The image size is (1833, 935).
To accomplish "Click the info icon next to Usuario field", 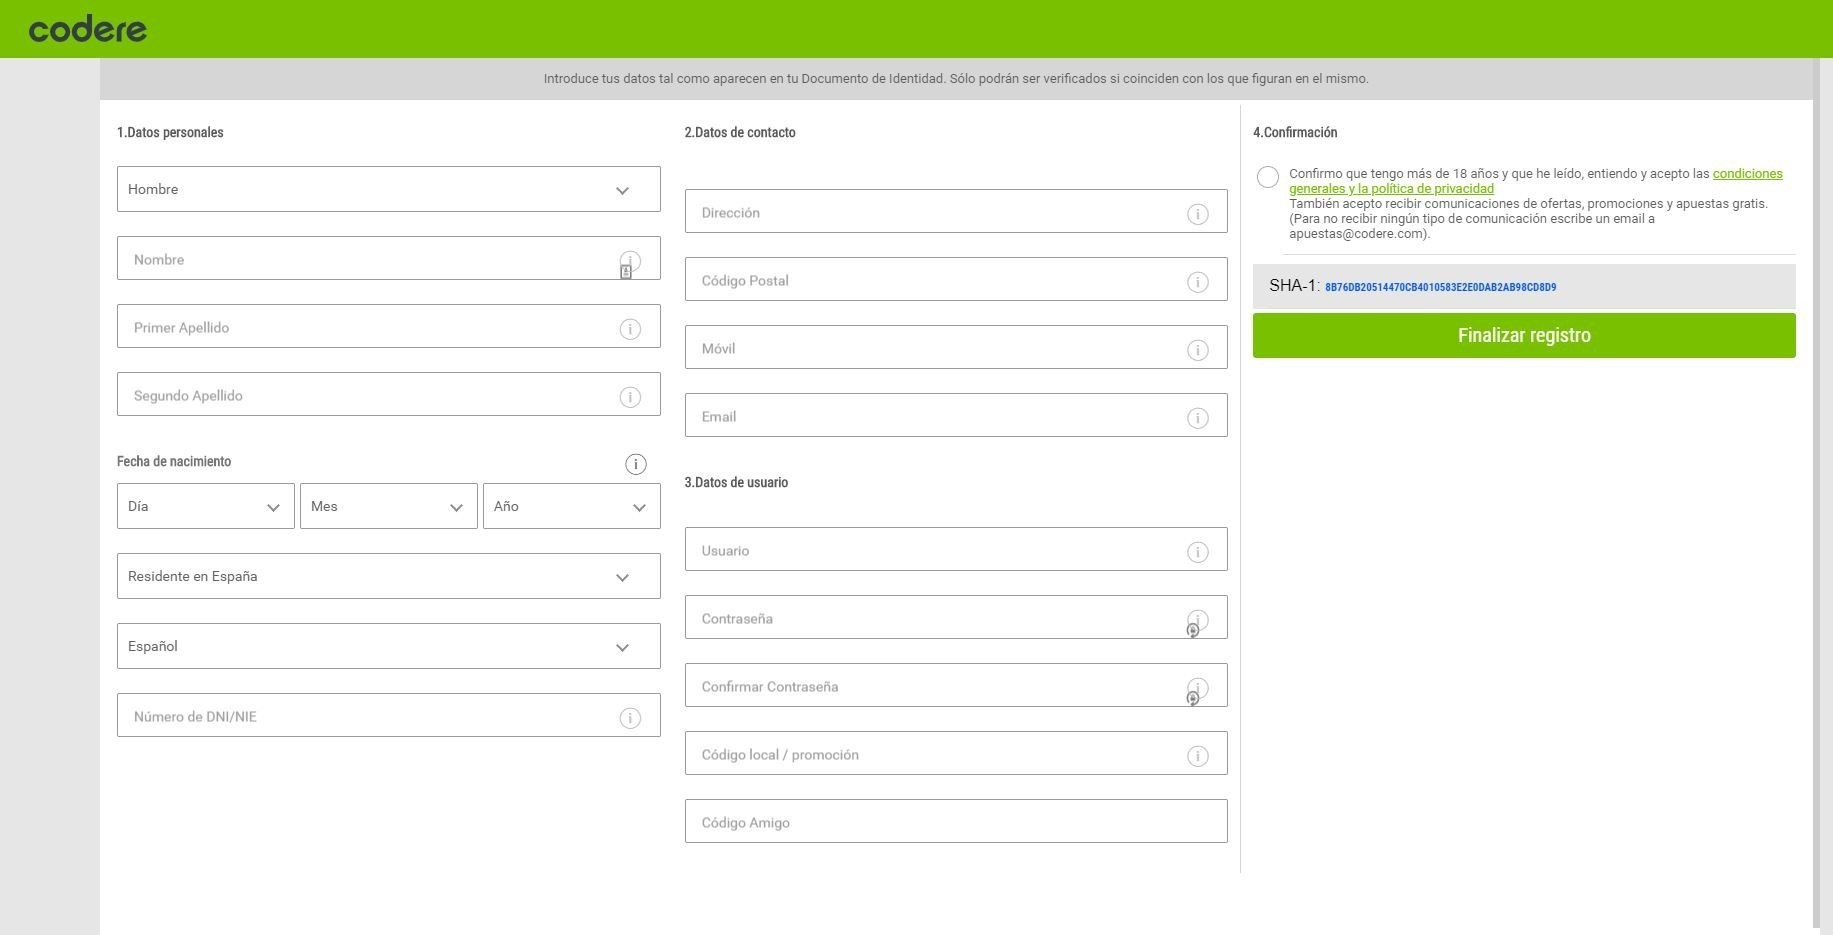I will [x=1197, y=551].
